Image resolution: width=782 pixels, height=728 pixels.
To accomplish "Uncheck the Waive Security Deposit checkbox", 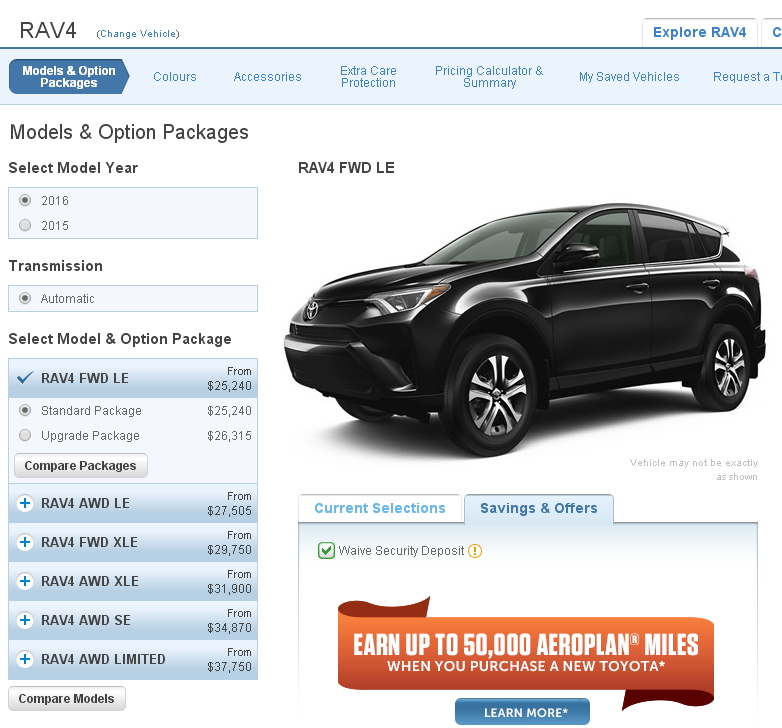I will pyautogui.click(x=326, y=551).
